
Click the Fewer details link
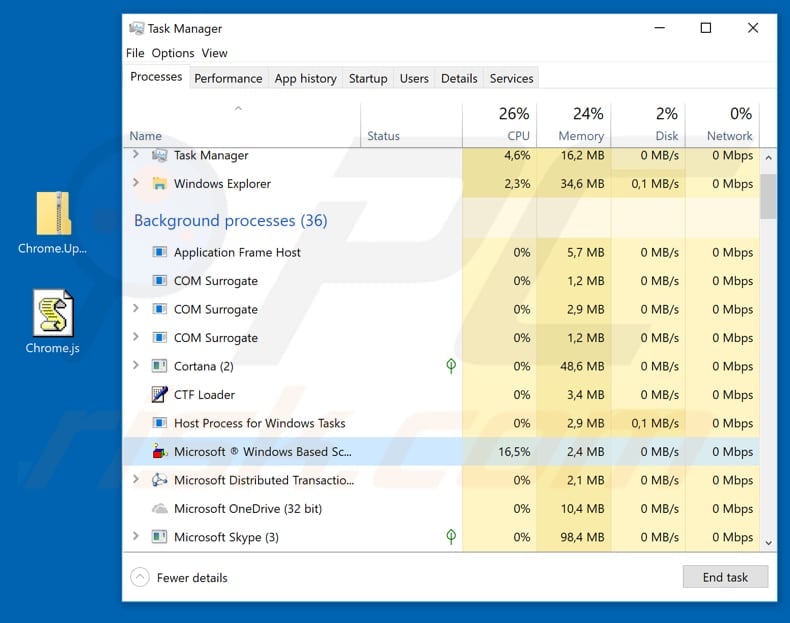click(192, 578)
